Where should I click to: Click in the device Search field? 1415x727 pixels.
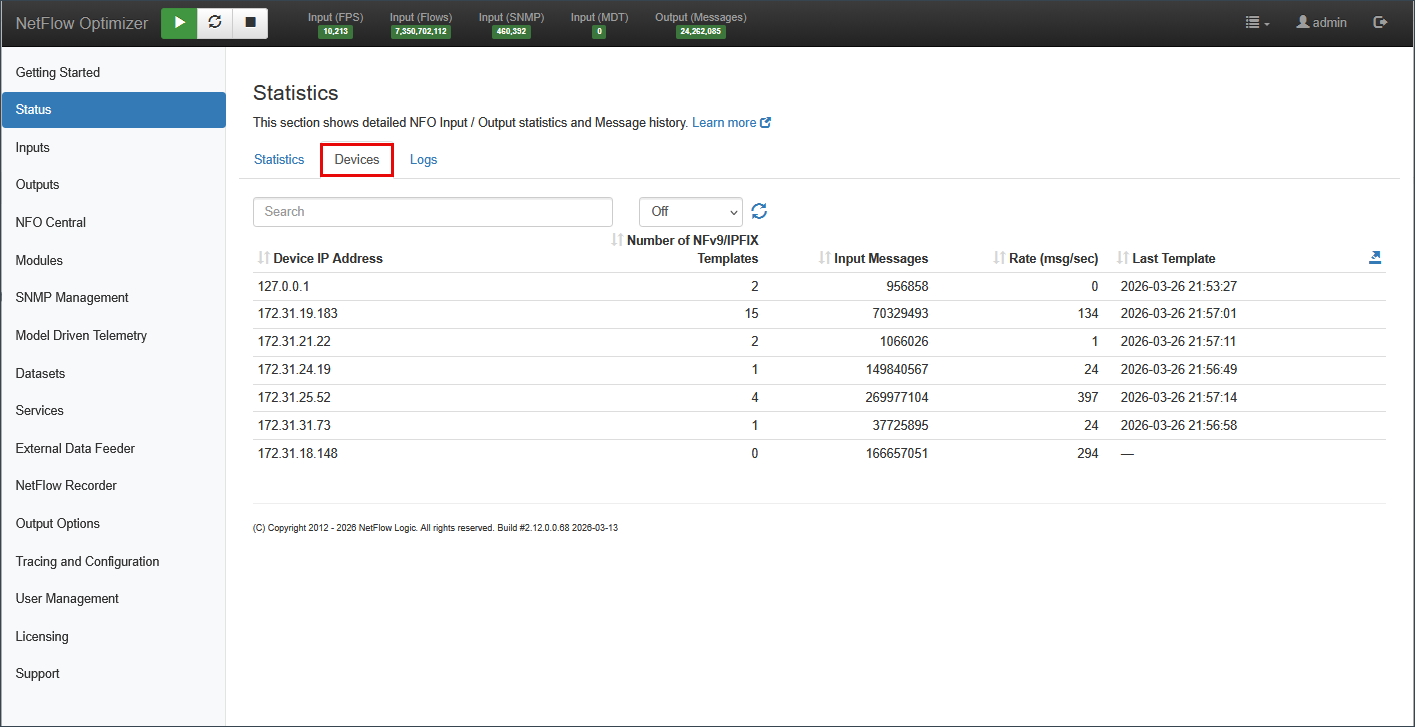coord(432,211)
